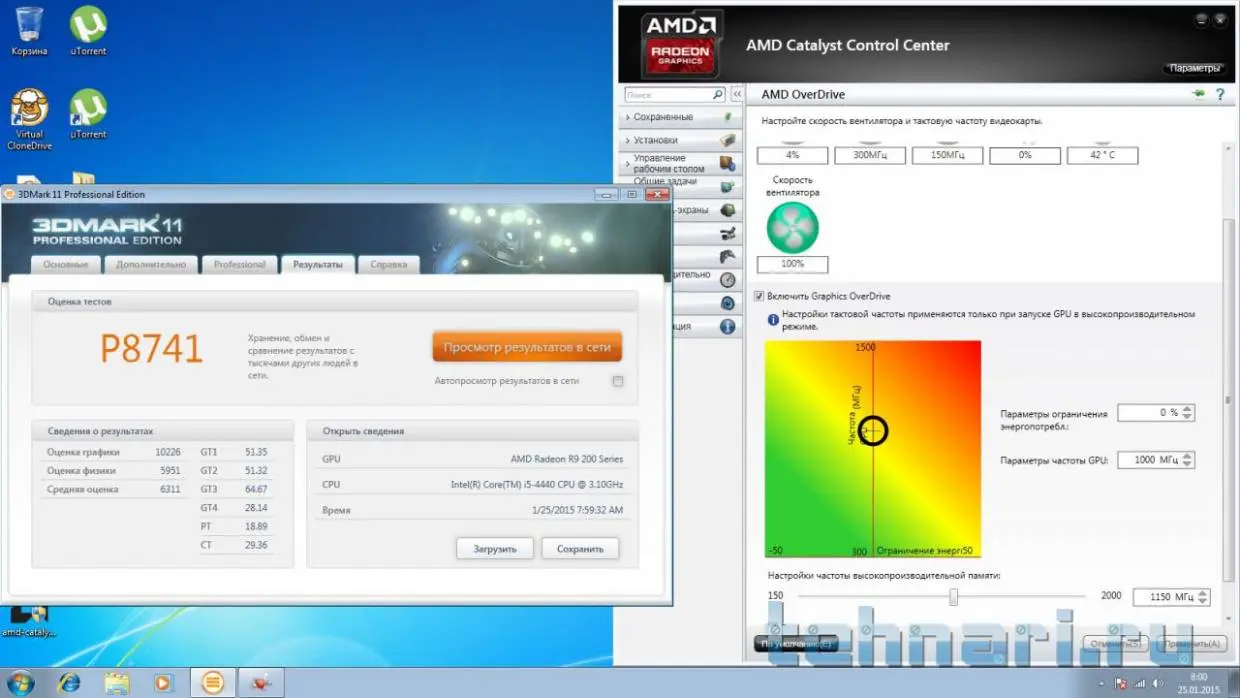Open the Windows Start menu
1240x698 pixels.
(20, 683)
